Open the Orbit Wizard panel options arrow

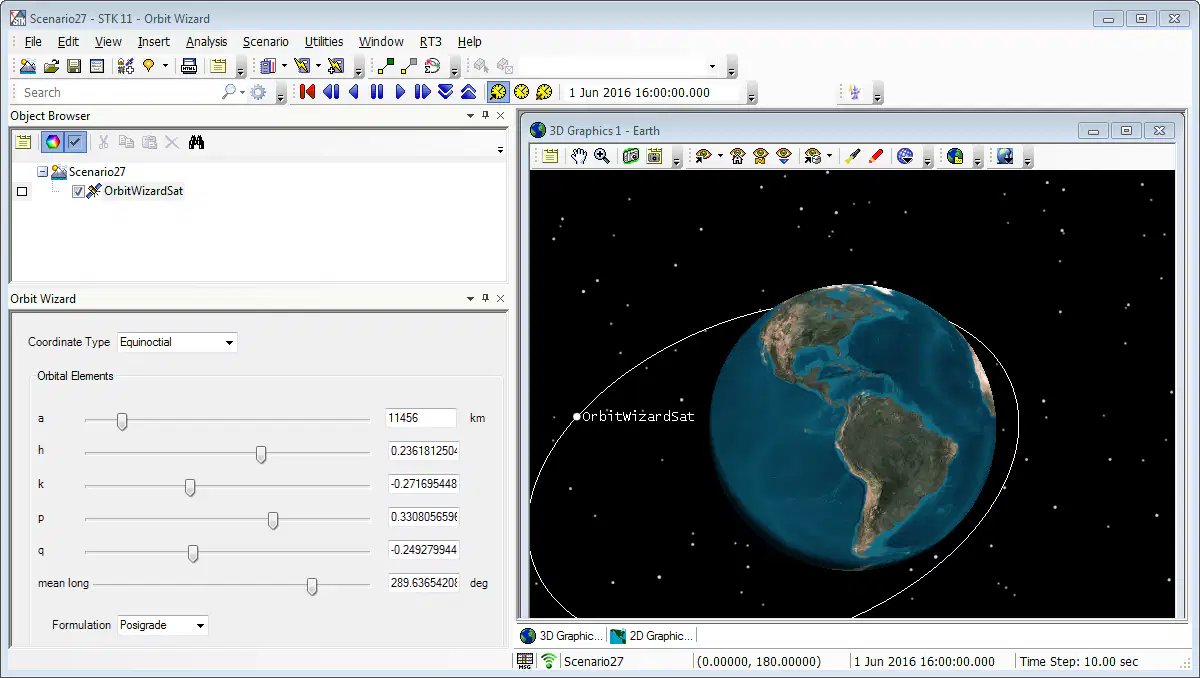[471, 299]
